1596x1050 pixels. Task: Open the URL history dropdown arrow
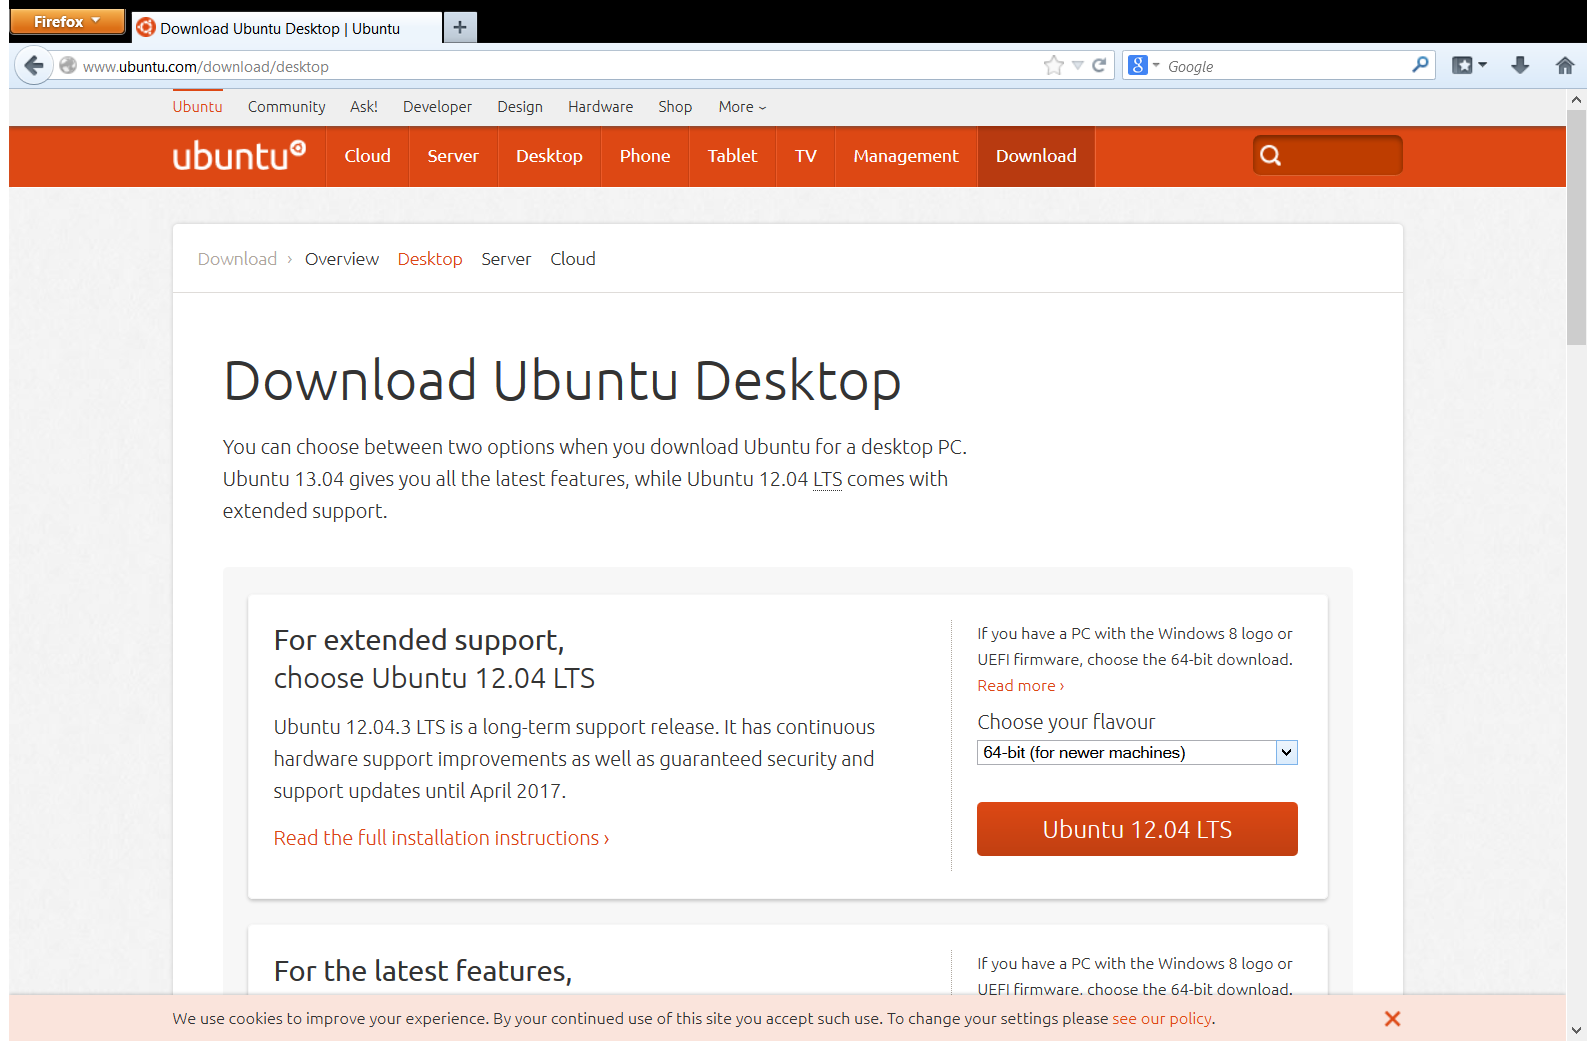pyautogui.click(x=1078, y=66)
